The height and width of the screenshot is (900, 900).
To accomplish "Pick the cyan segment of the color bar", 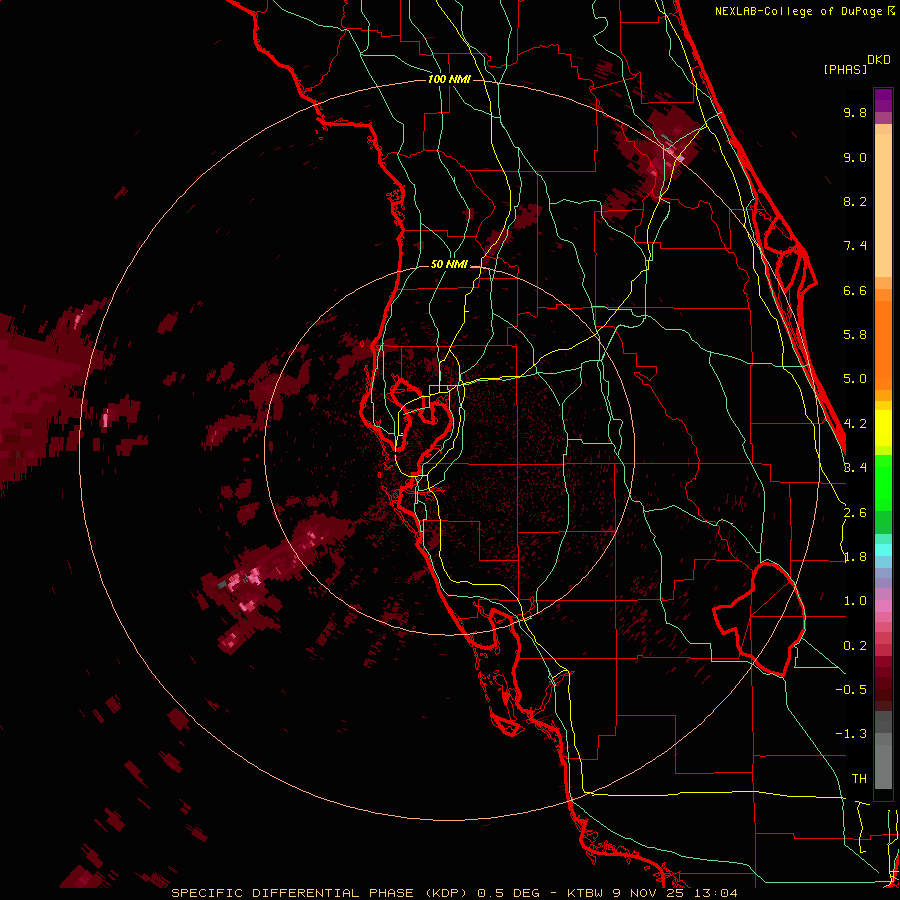I will tap(883, 550).
